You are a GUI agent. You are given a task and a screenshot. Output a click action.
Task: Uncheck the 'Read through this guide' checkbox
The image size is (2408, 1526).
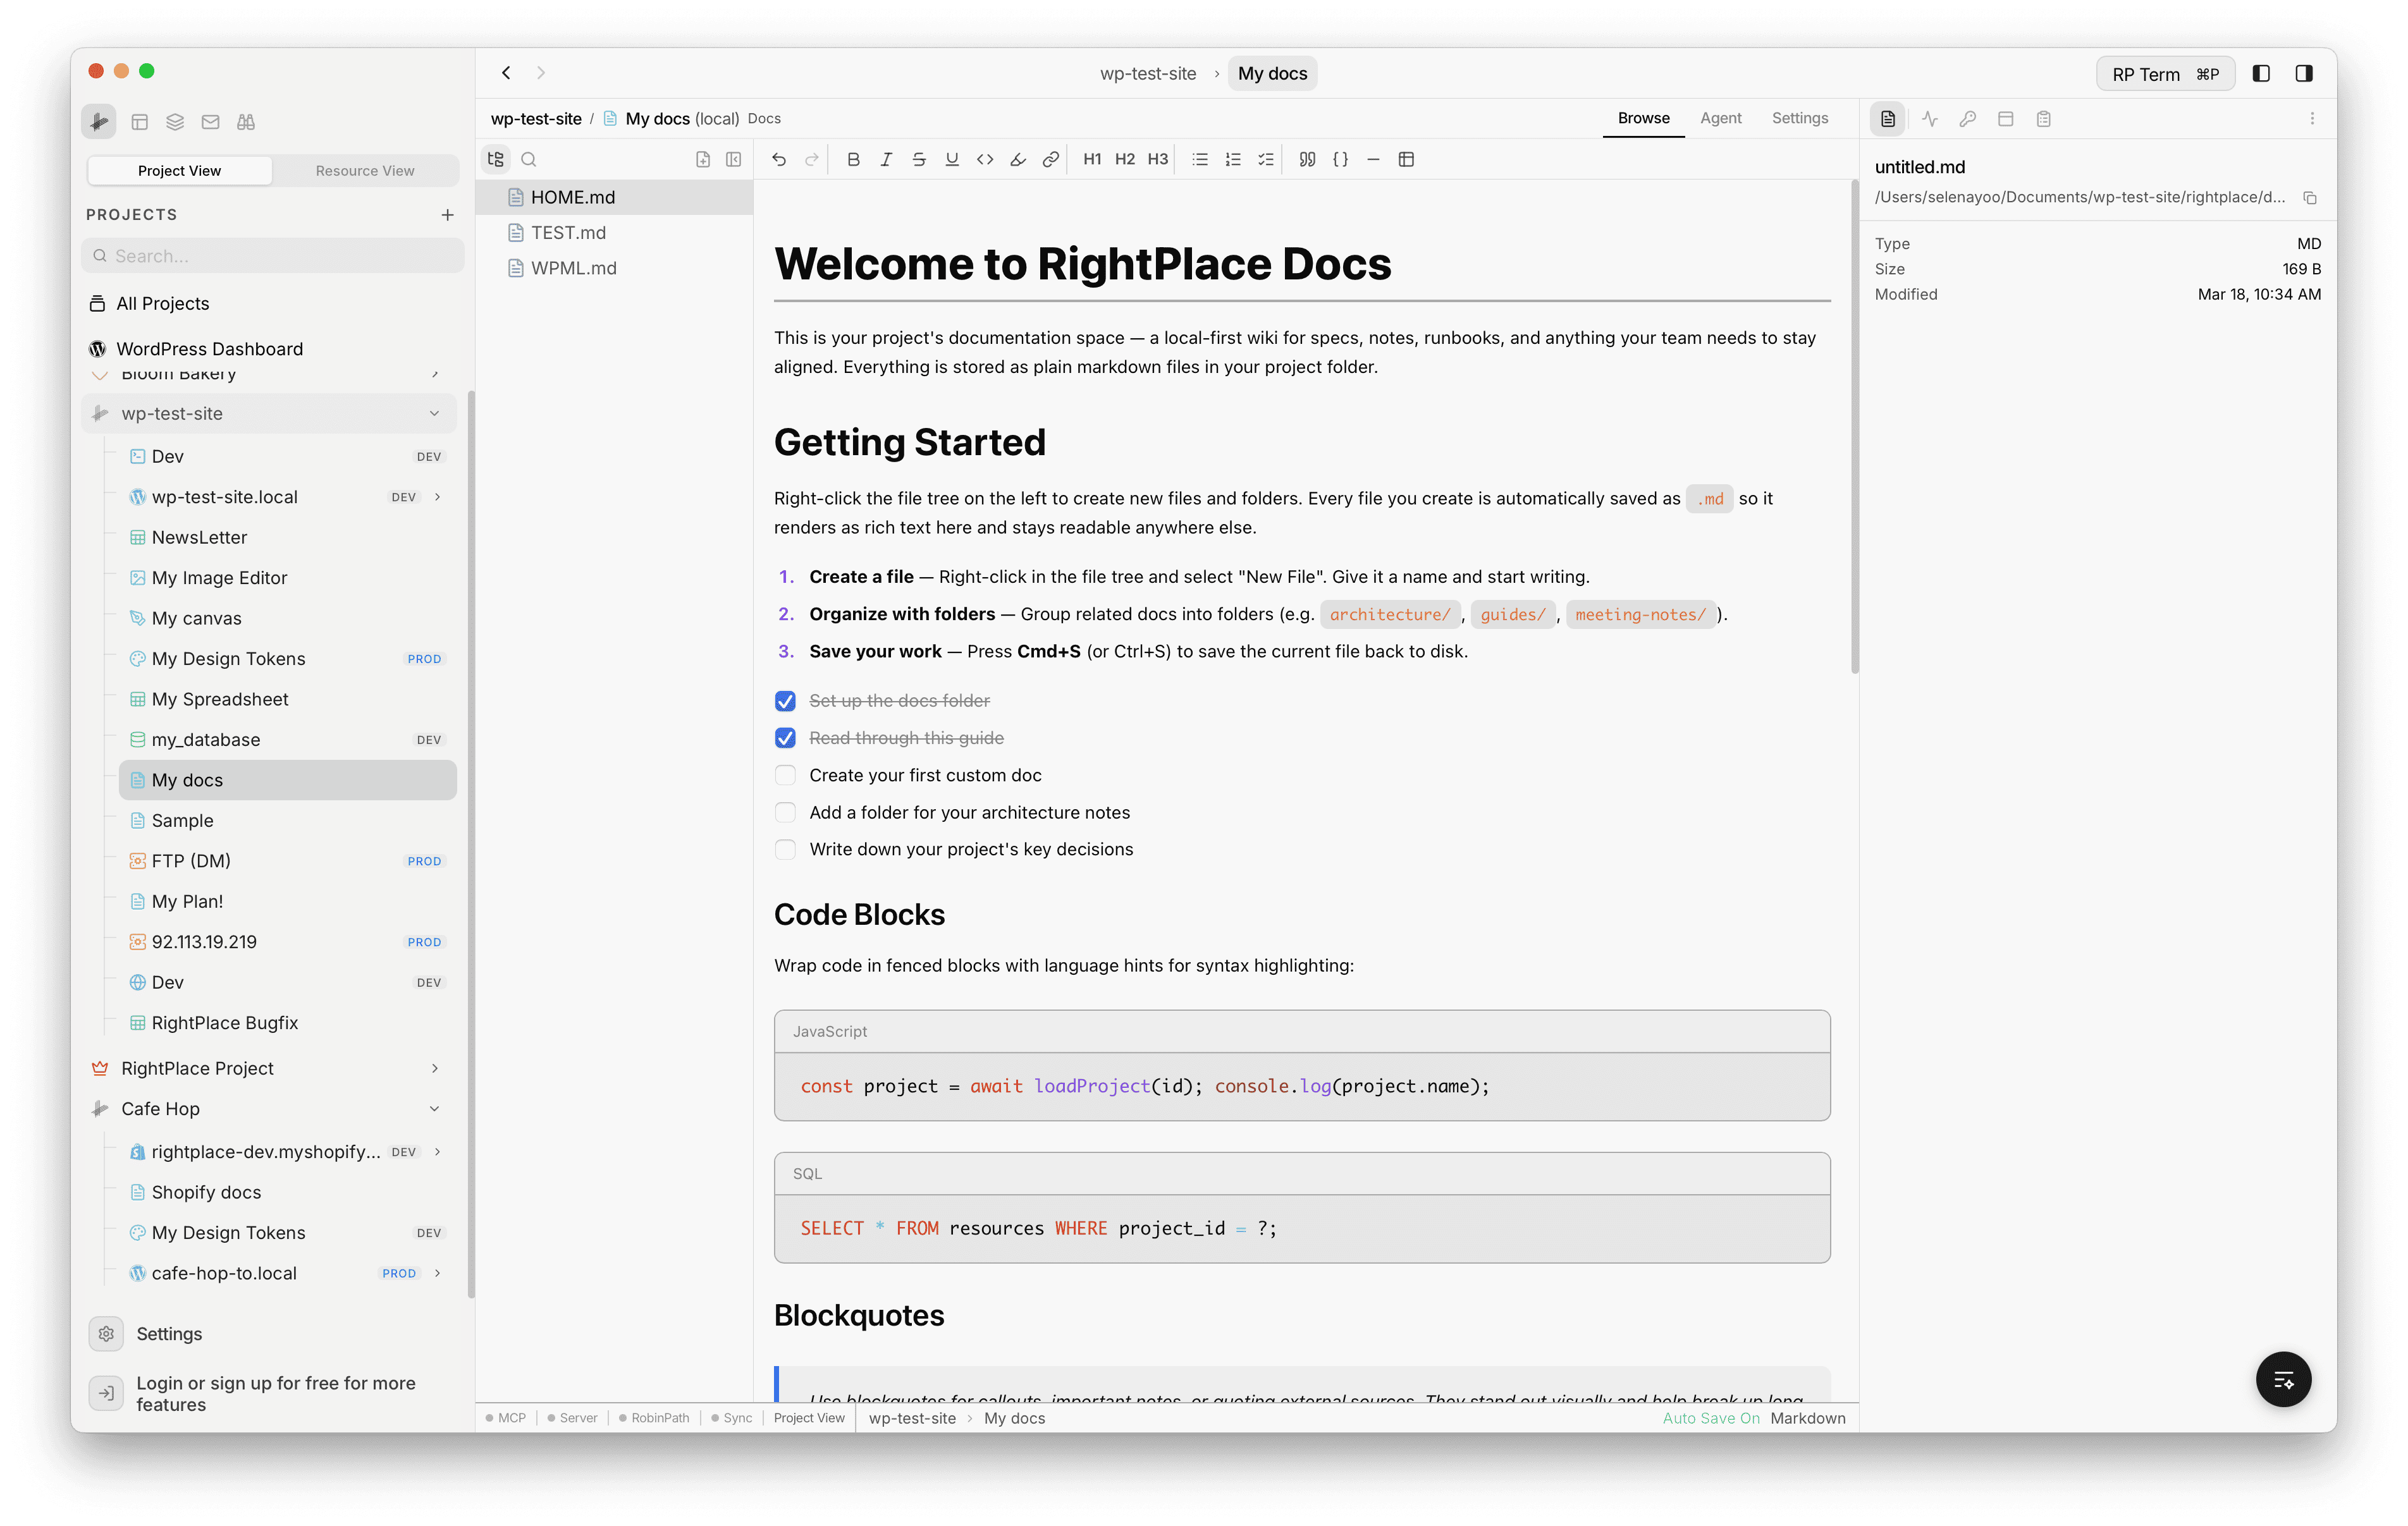[786, 738]
